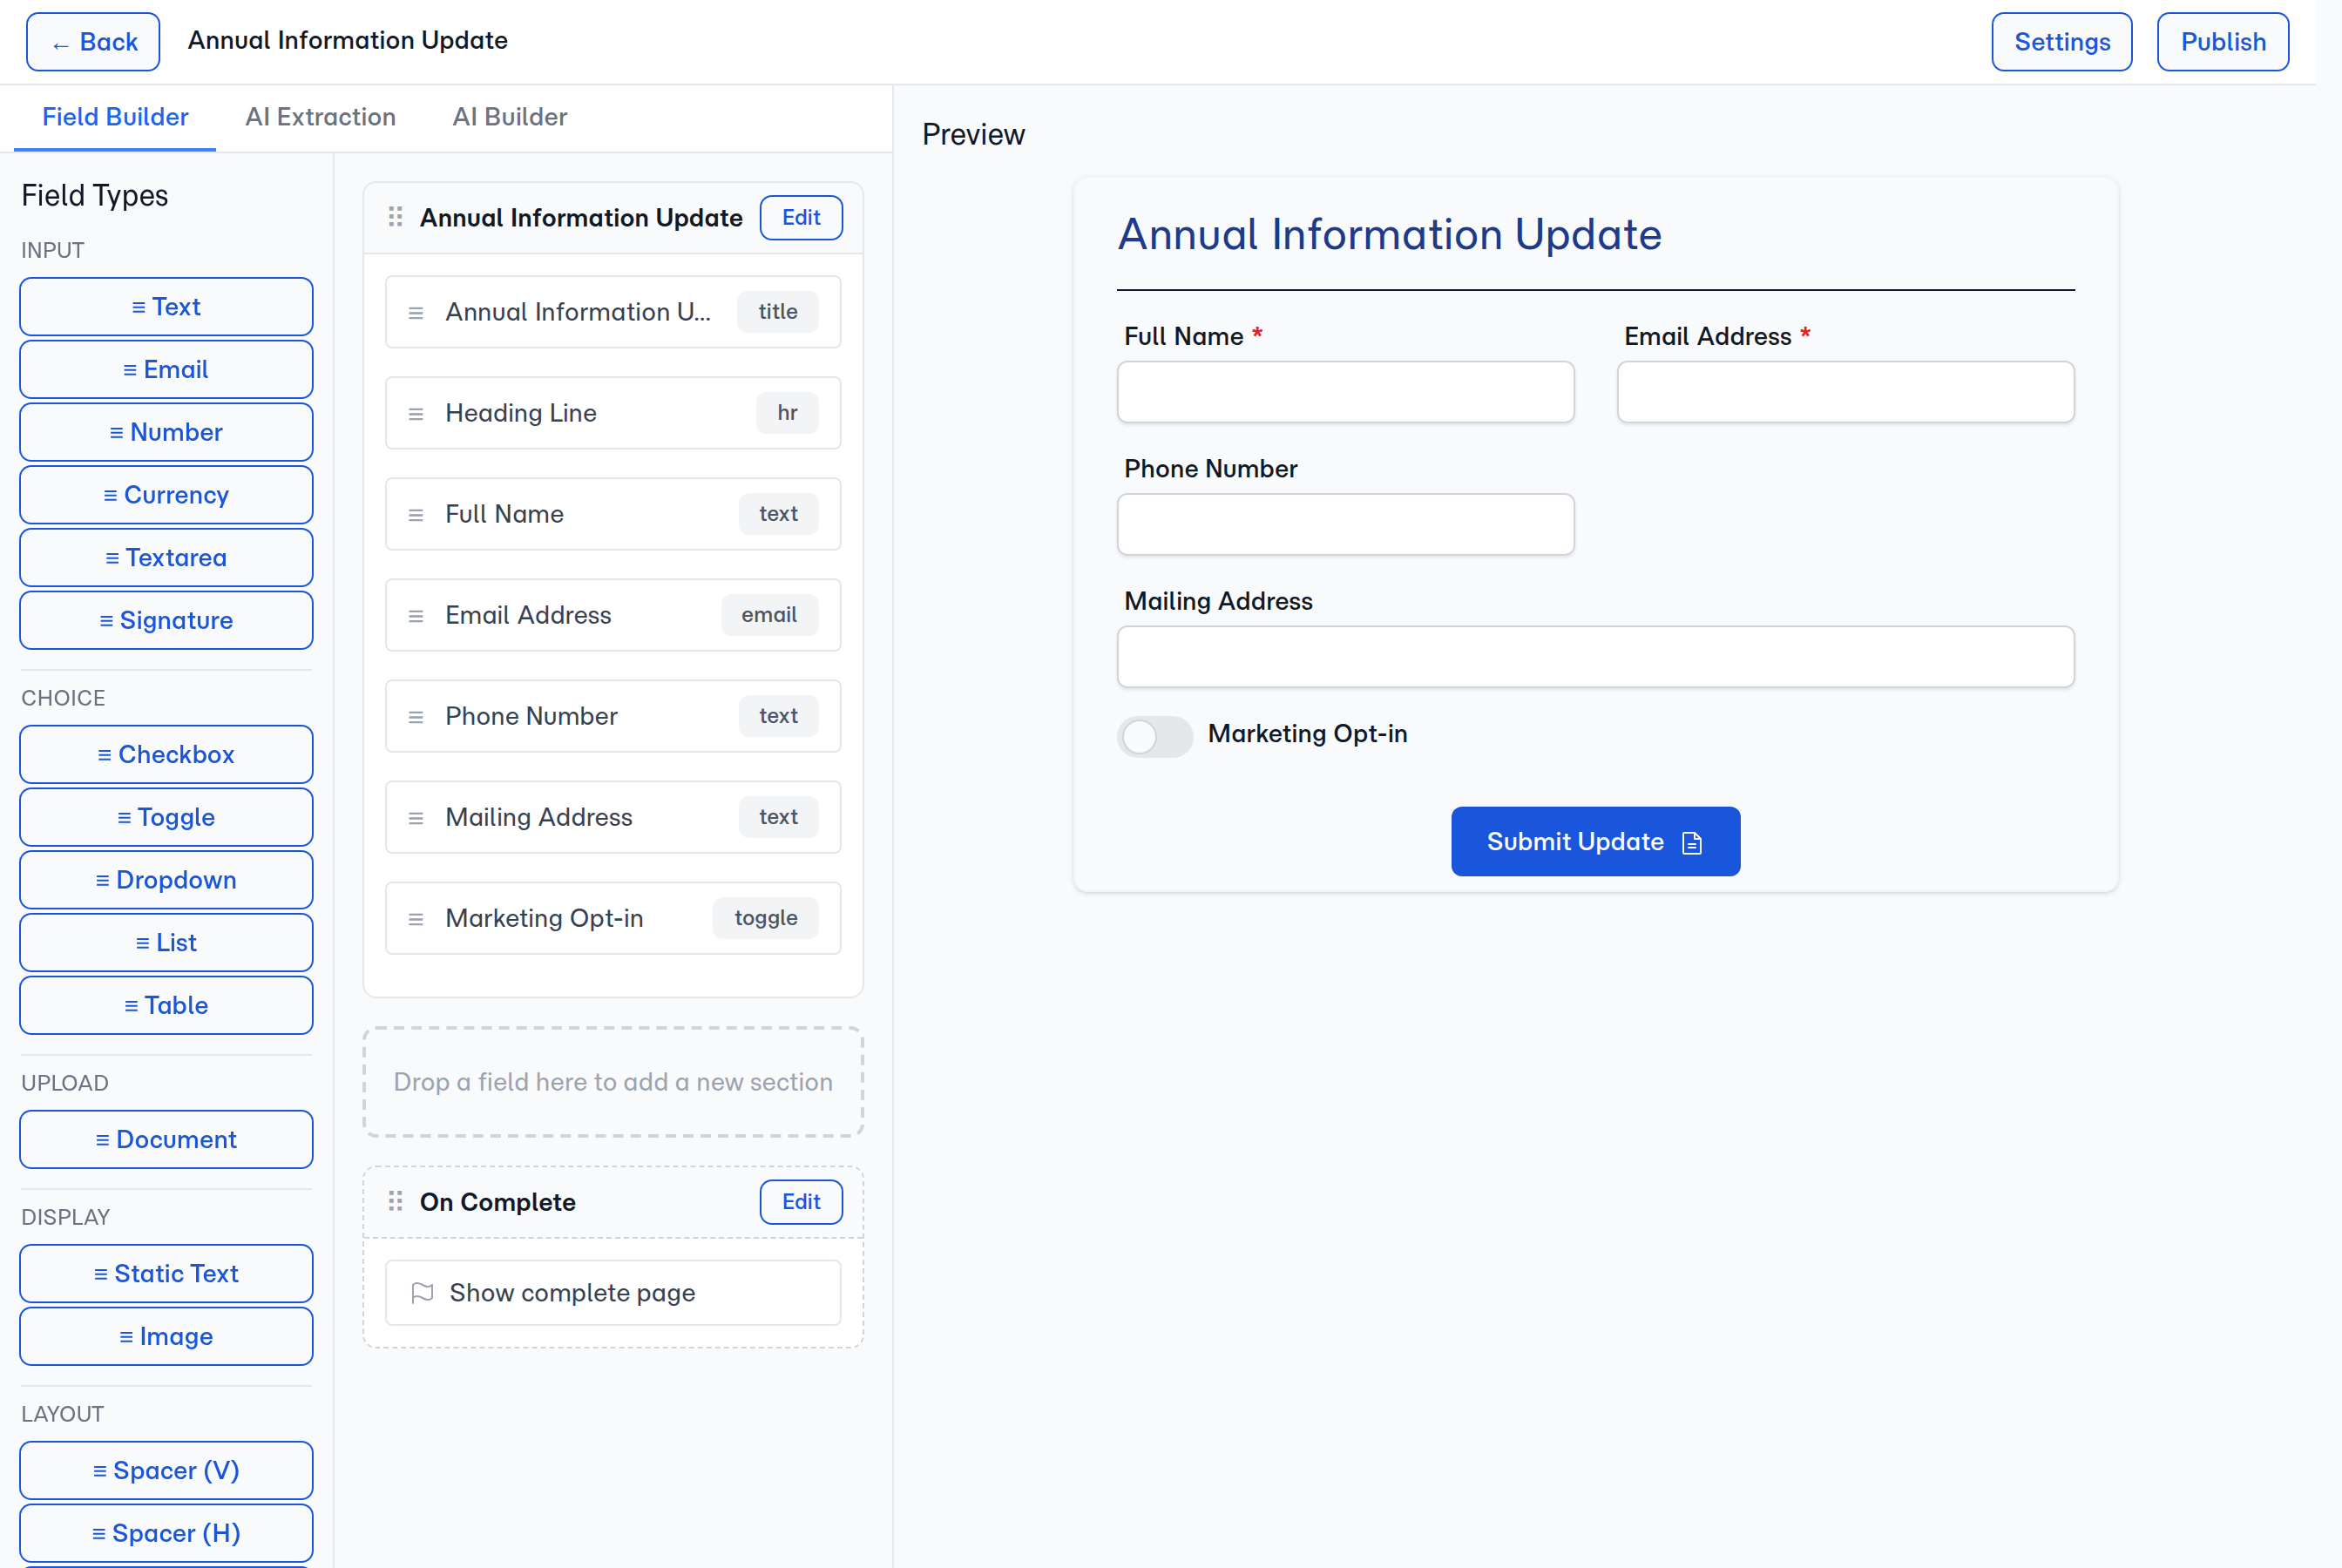Image resolution: width=2342 pixels, height=1568 pixels.
Task: Submit the form with Submit Update
Action: 1595,841
